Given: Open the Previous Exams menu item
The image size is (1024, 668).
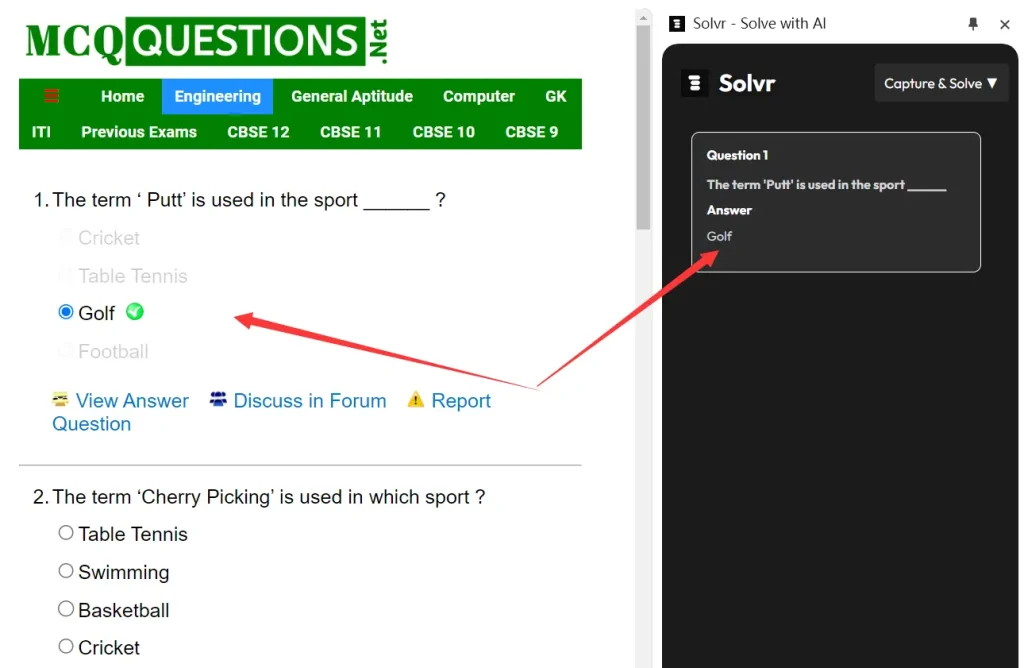Looking at the screenshot, I should (x=139, y=131).
